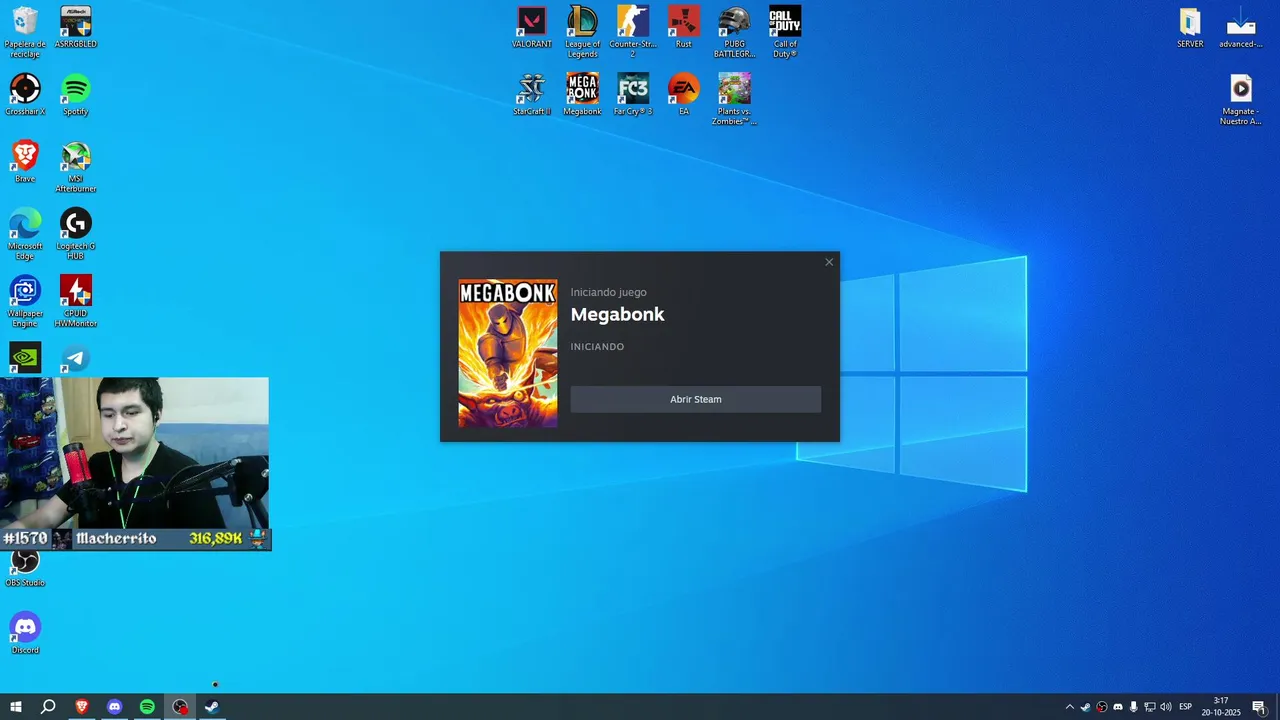Open the League of Legends desktop icon
Screen dimensions: 1280x720
583,32
